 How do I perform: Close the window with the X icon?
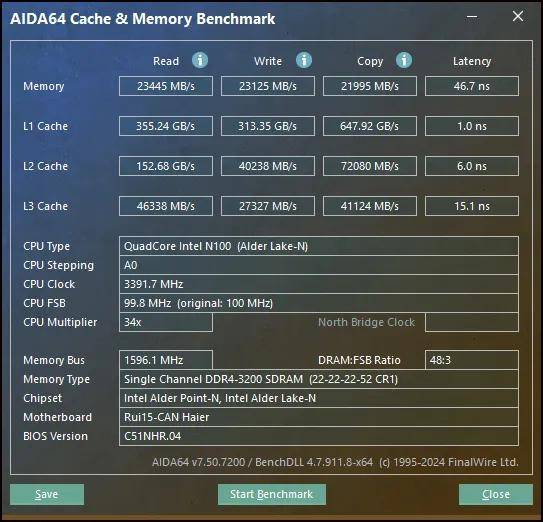click(x=518, y=16)
